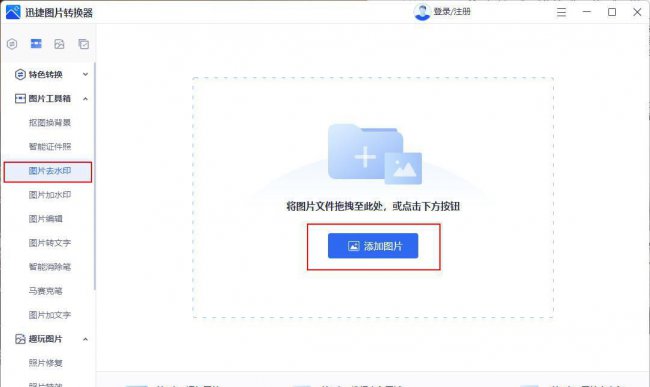
Task: Close the converter window
Action: click(x=637, y=12)
